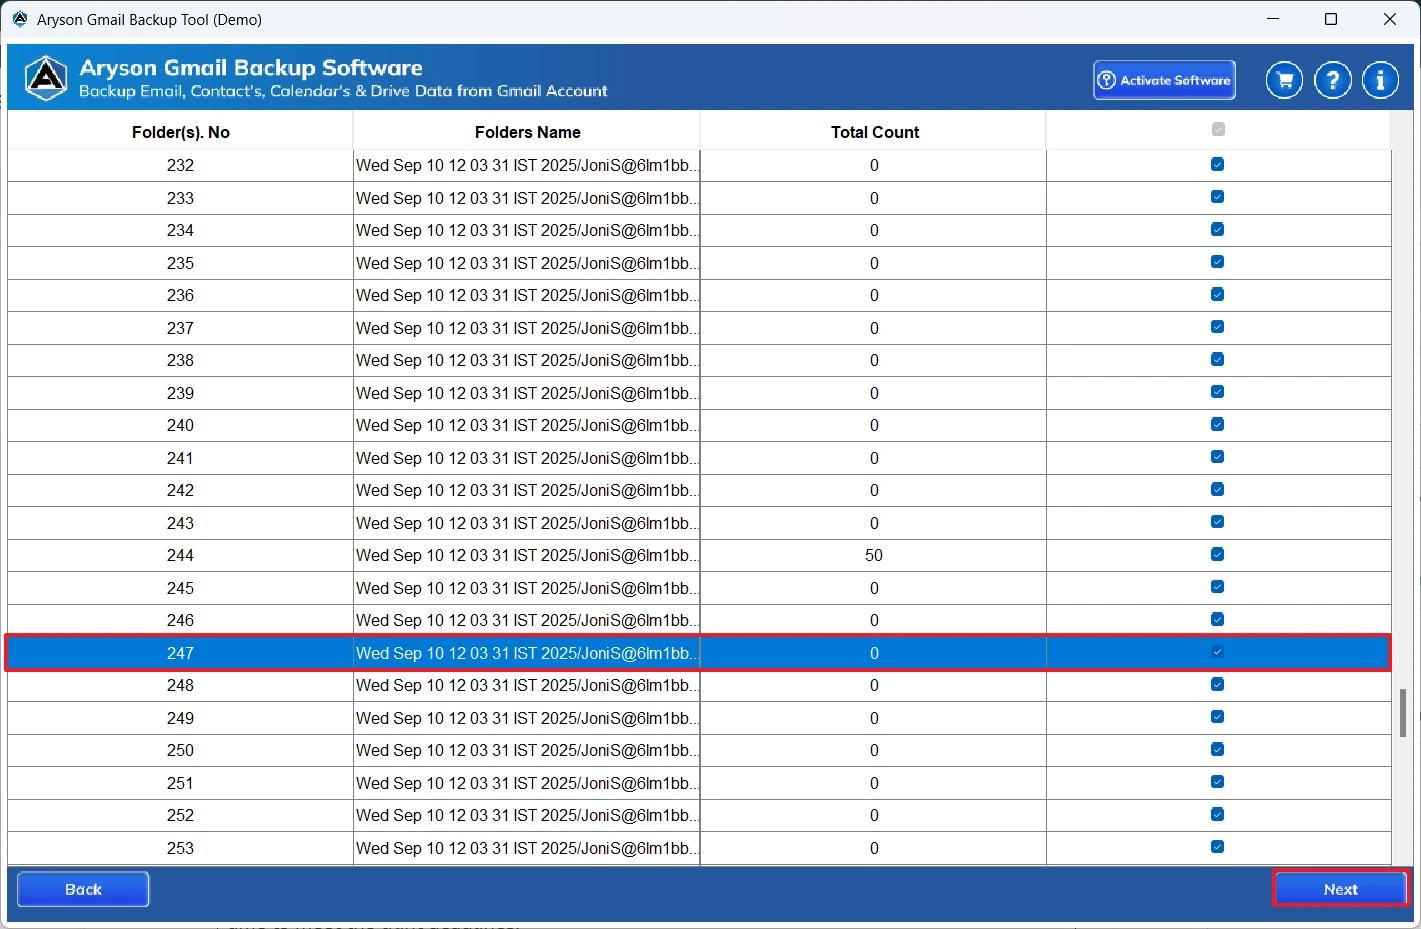Viewport: 1421px width, 929px height.
Task: Uncheck the checkbox for folder 253
Action: point(1217,847)
